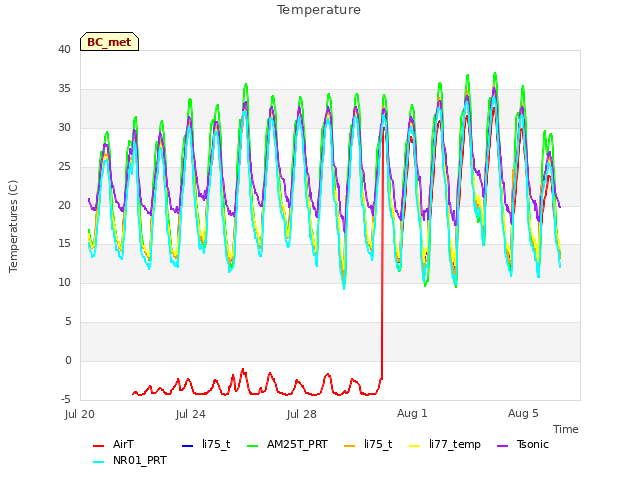Viewport: 640px width, 480px height.
Task: Click the Aug 1 x-axis tick label
Action: pyautogui.click(x=412, y=413)
